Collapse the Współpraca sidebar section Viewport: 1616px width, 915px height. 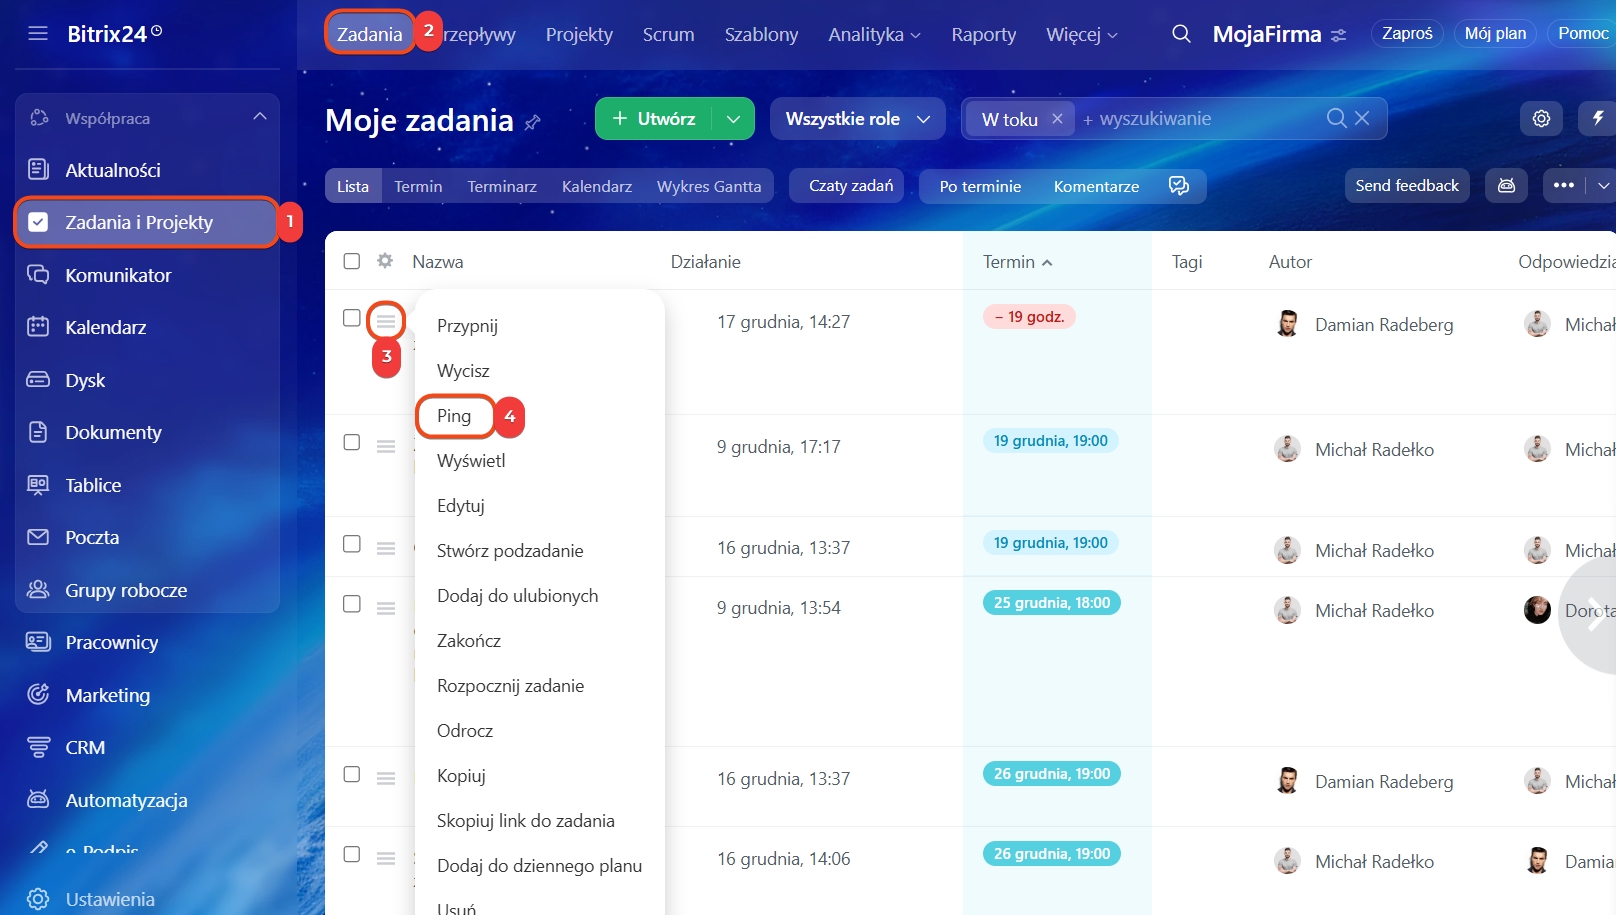(x=260, y=117)
